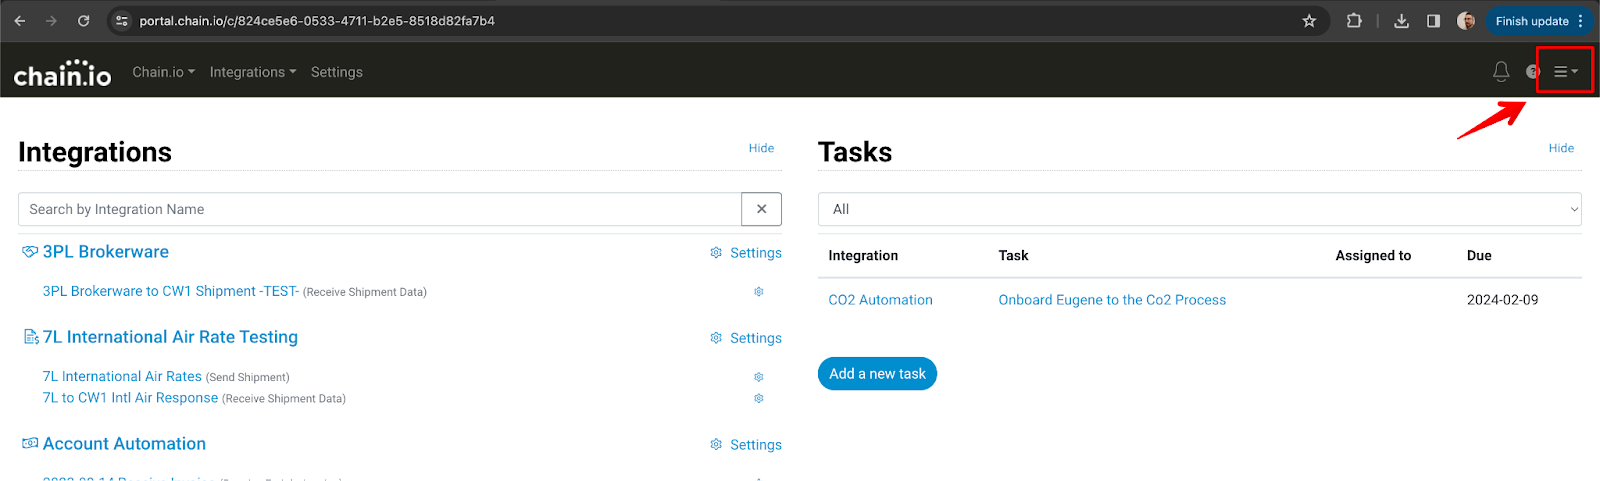Screen dimensions: 1600x481
Task: Open Settings in top navigation
Action: 337,72
